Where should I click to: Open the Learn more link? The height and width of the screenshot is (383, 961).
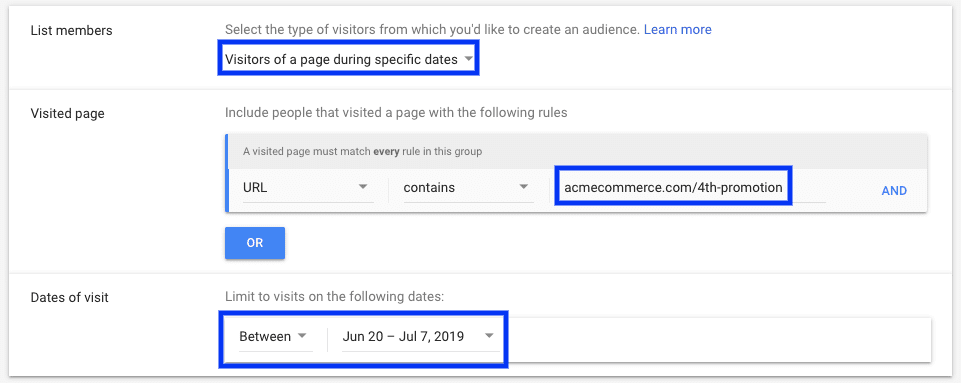pyautogui.click(x=677, y=29)
